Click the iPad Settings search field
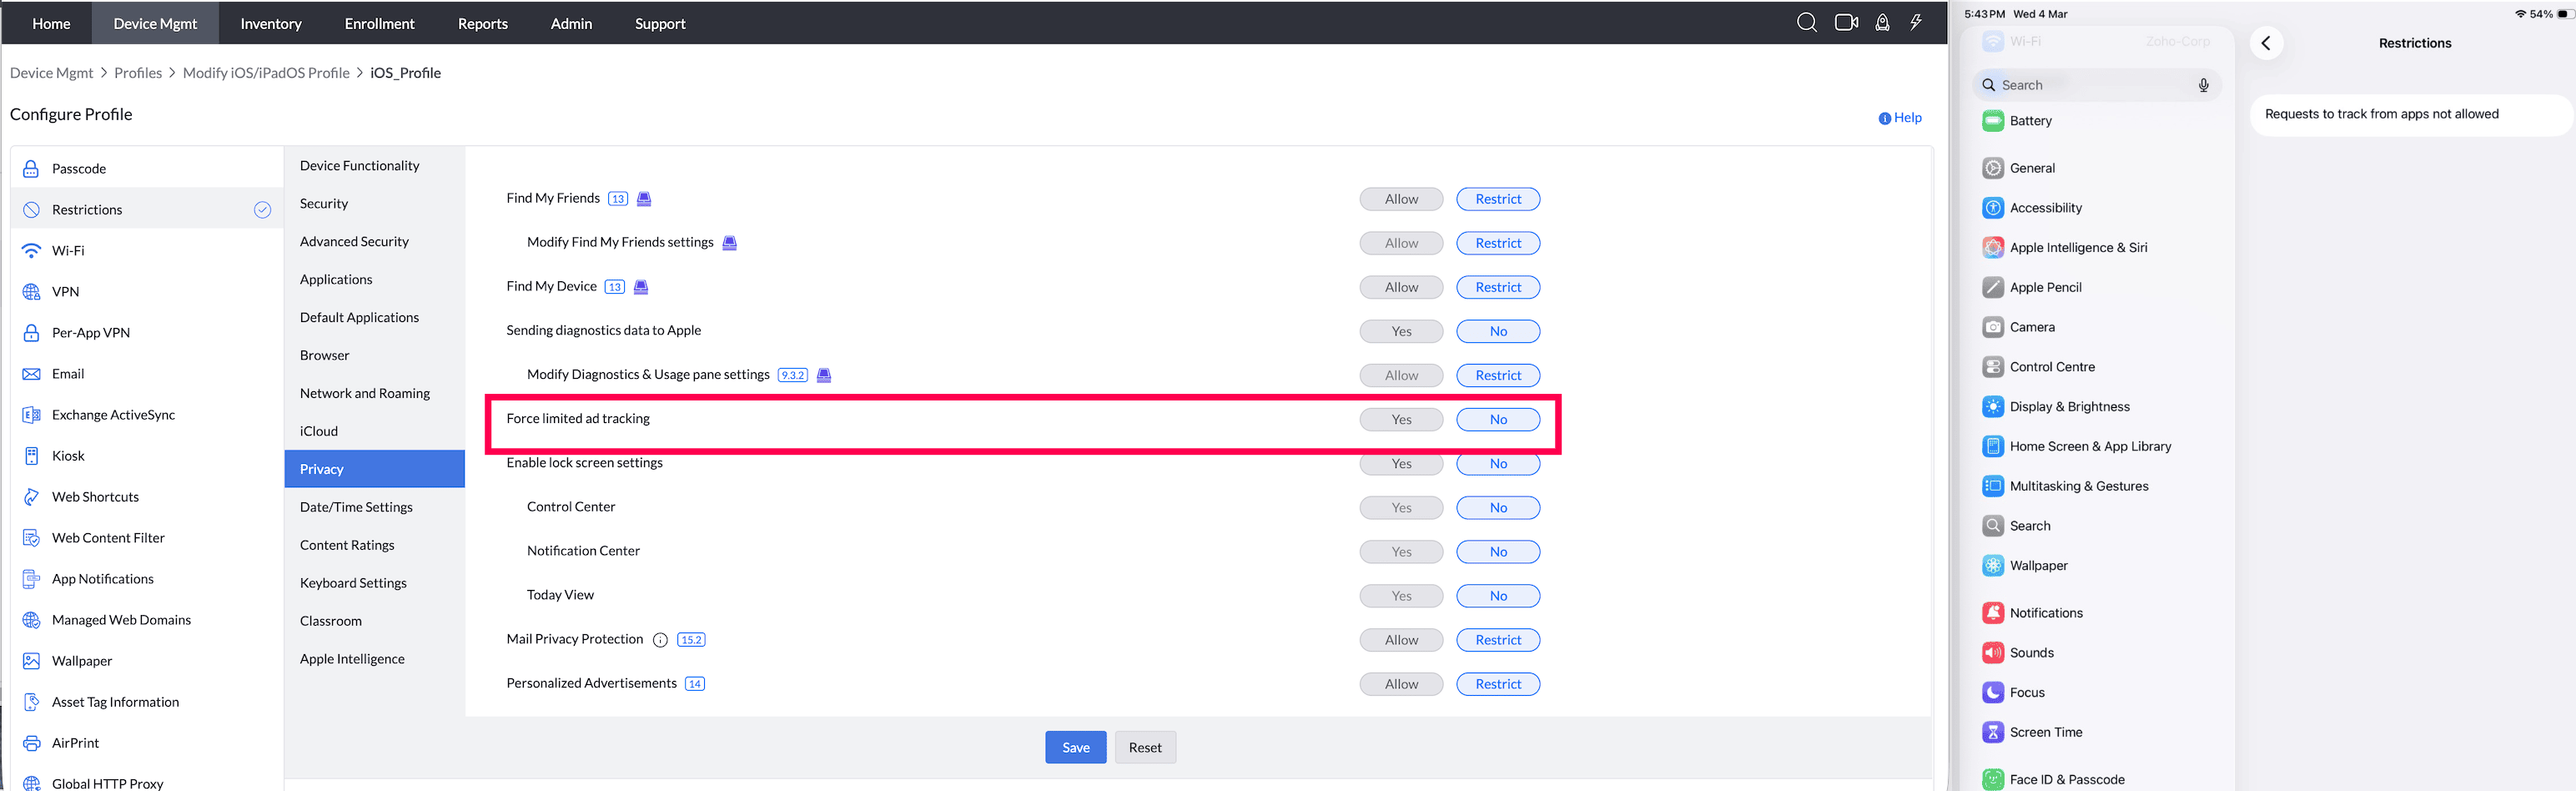This screenshot has width=2576, height=791. 2097,85
